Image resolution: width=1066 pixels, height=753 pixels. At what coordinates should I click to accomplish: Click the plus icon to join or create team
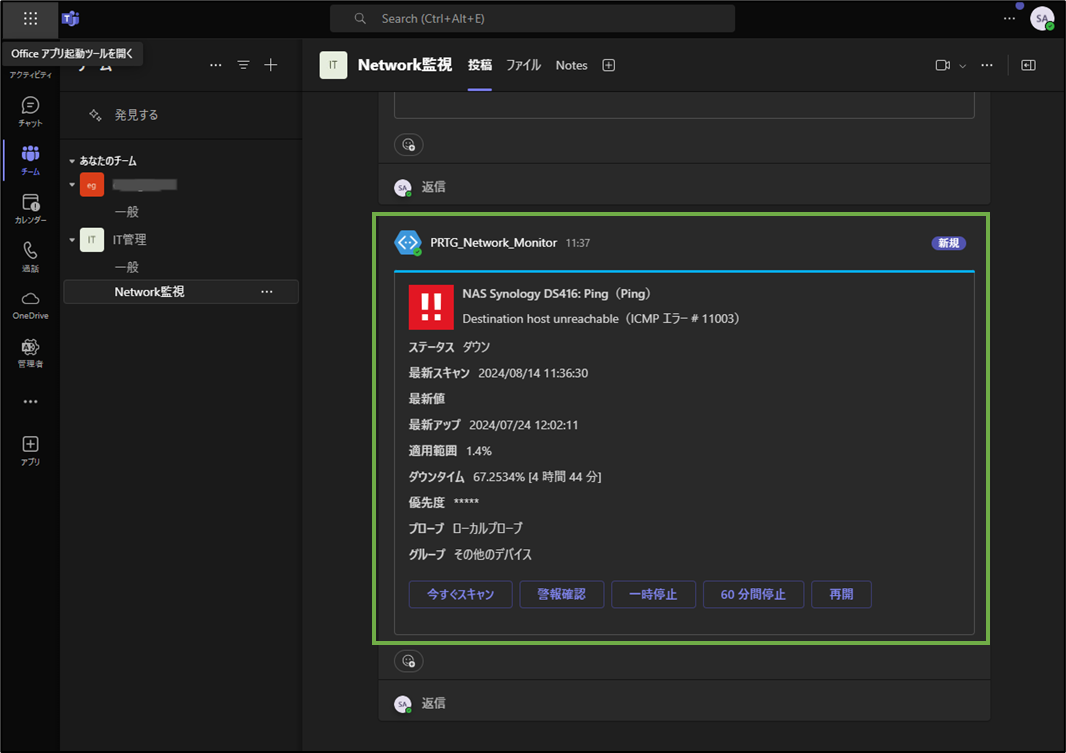click(x=271, y=65)
